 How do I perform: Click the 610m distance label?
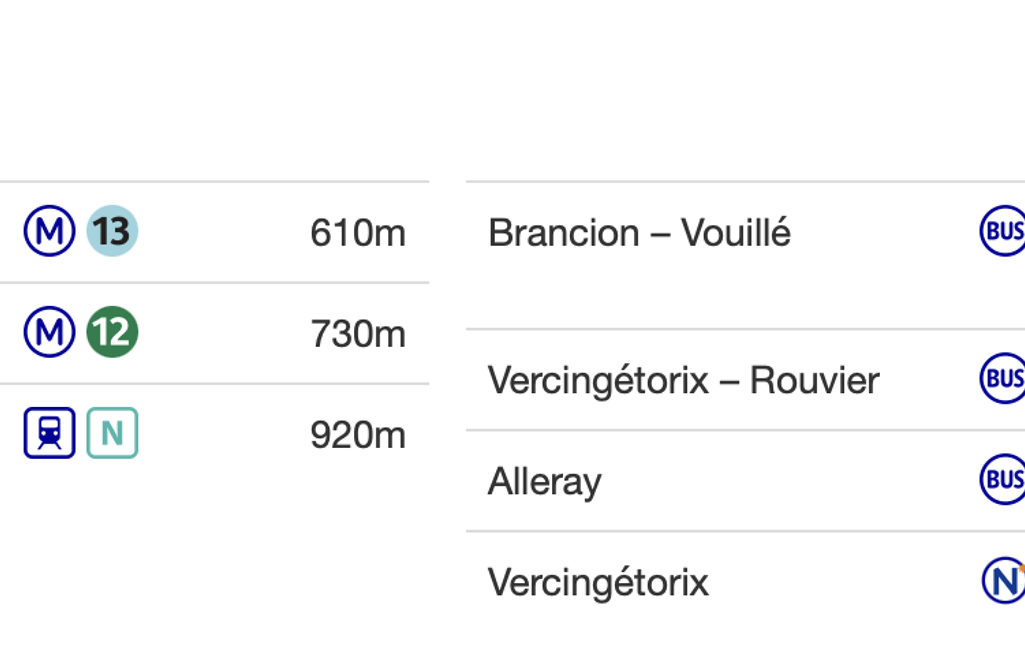(357, 233)
